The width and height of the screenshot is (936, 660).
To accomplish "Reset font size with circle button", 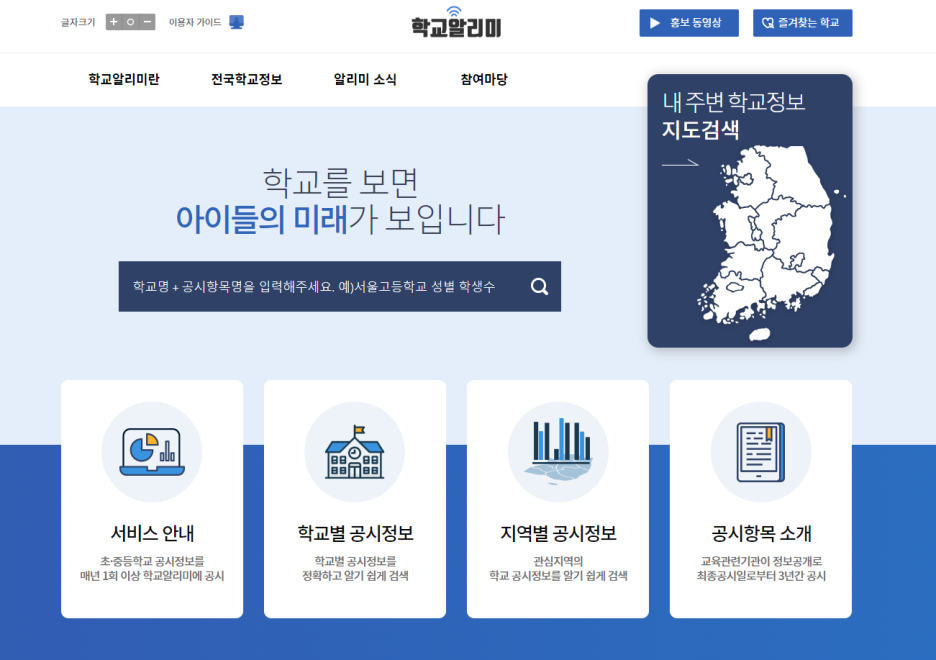I will tap(130, 22).
